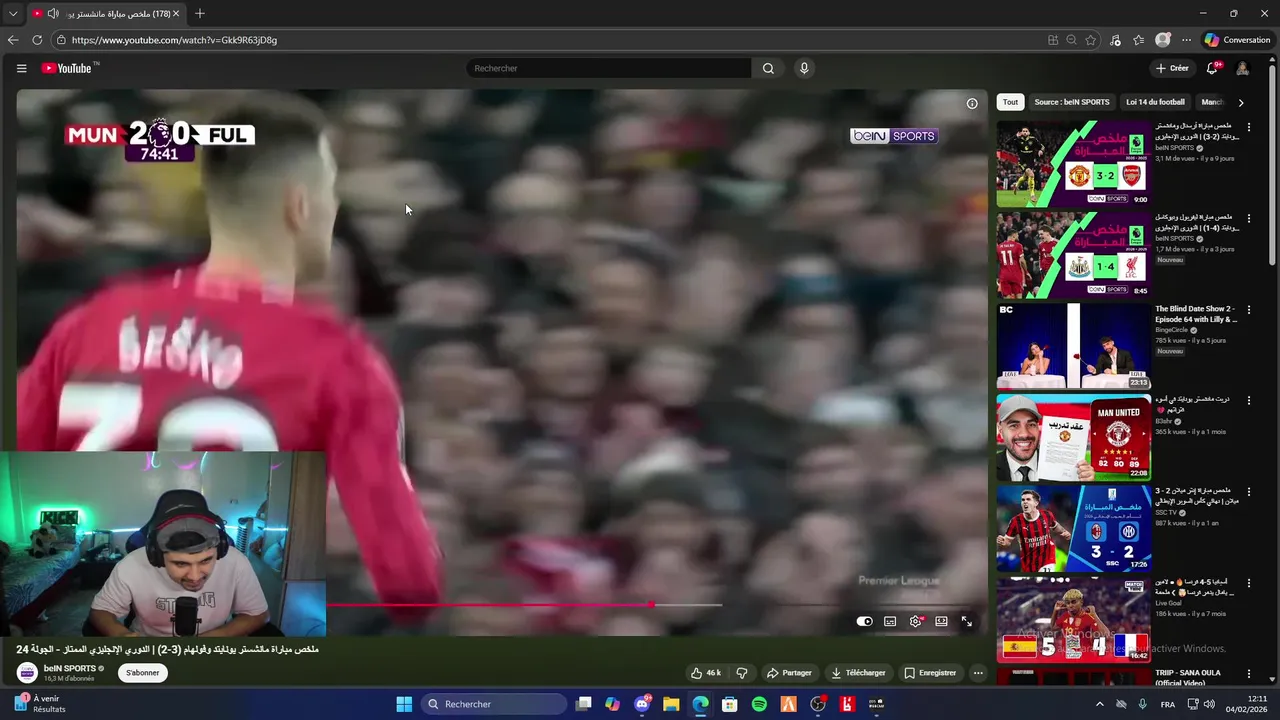Screen dimensions: 1280x720
Task: Open Spotify from the taskbar
Action: click(759, 704)
